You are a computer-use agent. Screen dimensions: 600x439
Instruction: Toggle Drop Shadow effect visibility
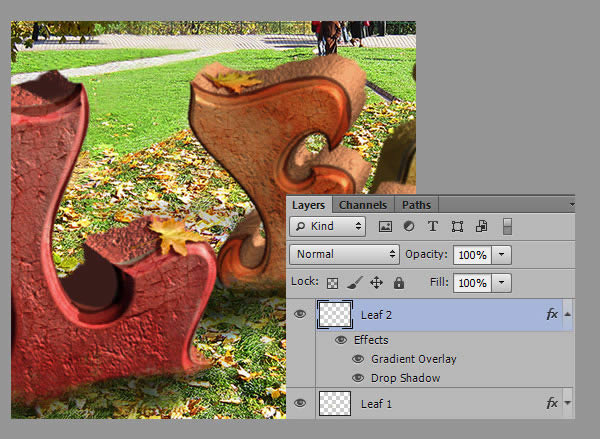[358, 378]
